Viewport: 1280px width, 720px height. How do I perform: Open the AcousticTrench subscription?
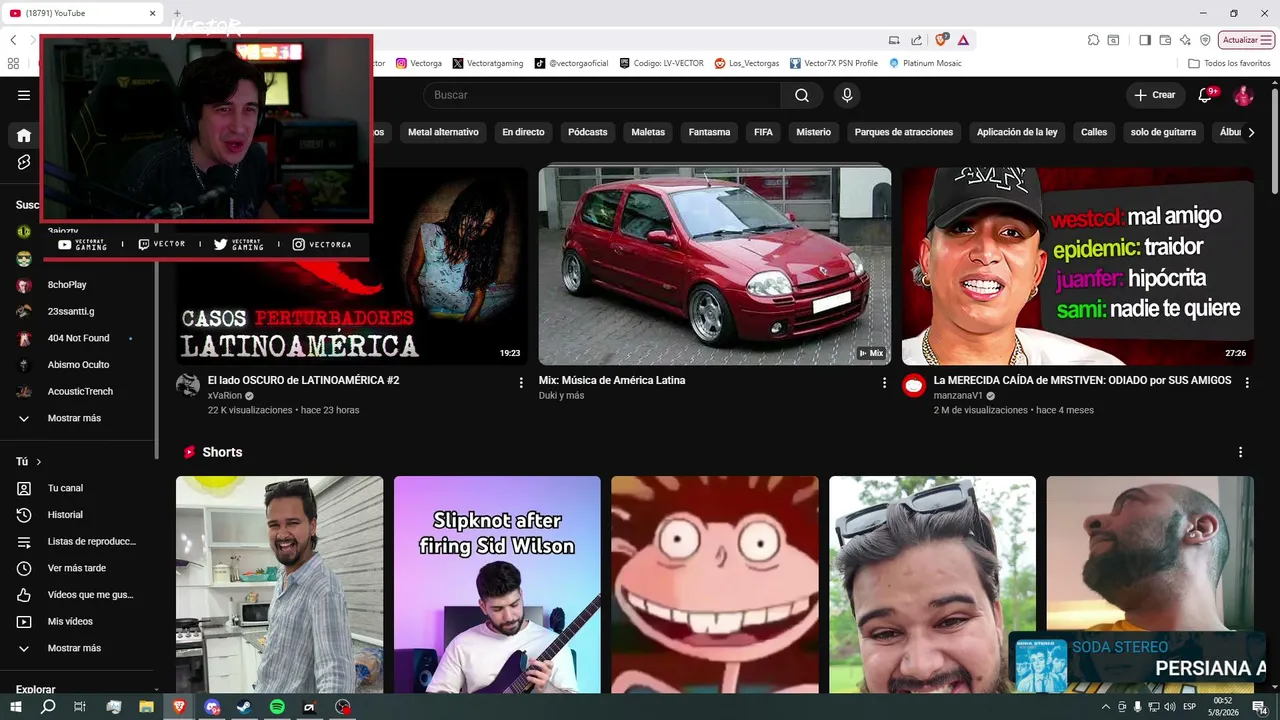[x=80, y=391]
